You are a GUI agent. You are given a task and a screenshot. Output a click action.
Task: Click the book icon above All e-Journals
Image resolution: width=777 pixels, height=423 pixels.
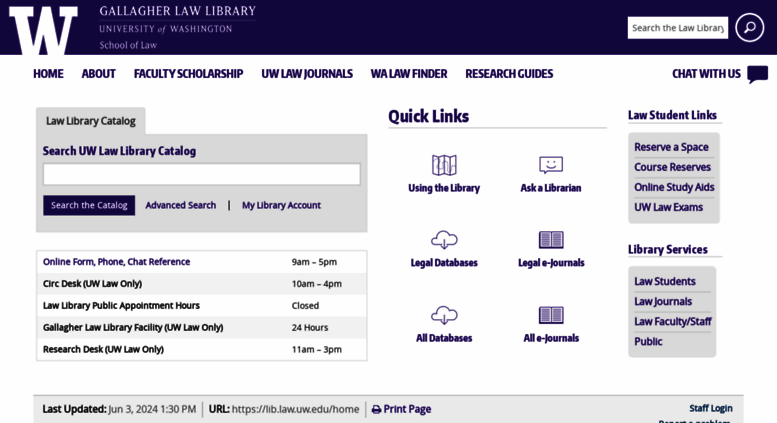tap(551, 315)
